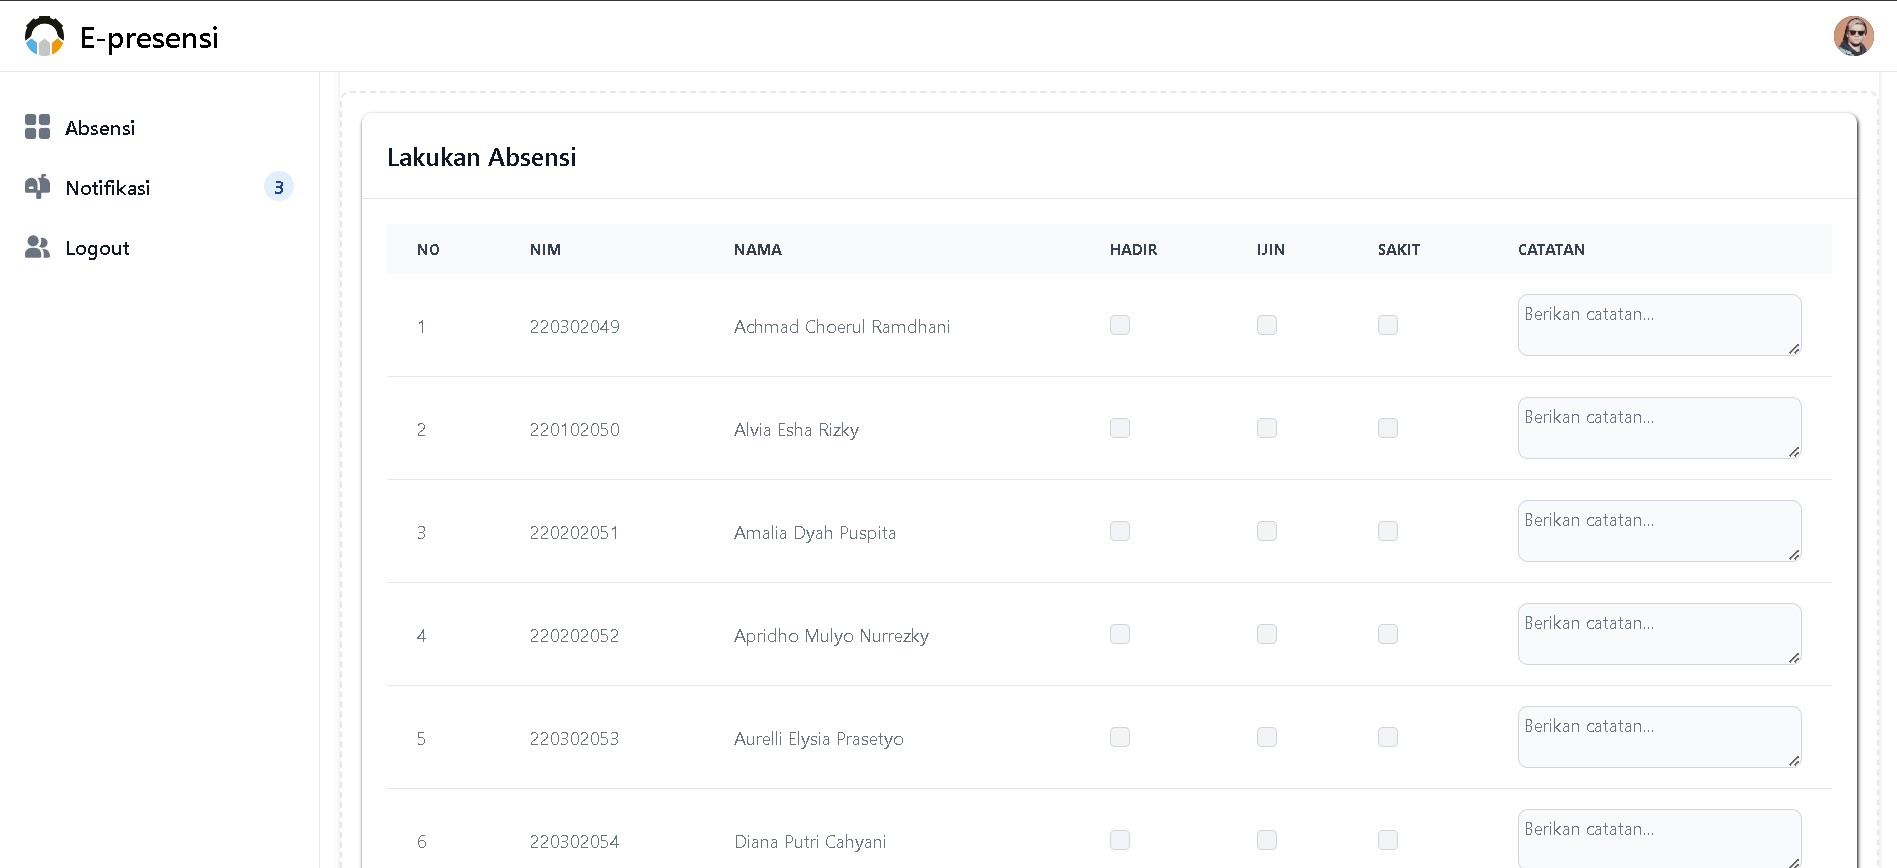This screenshot has width=1897, height=868.
Task: Click the Notifikasi mailbox icon
Action: (x=37, y=187)
